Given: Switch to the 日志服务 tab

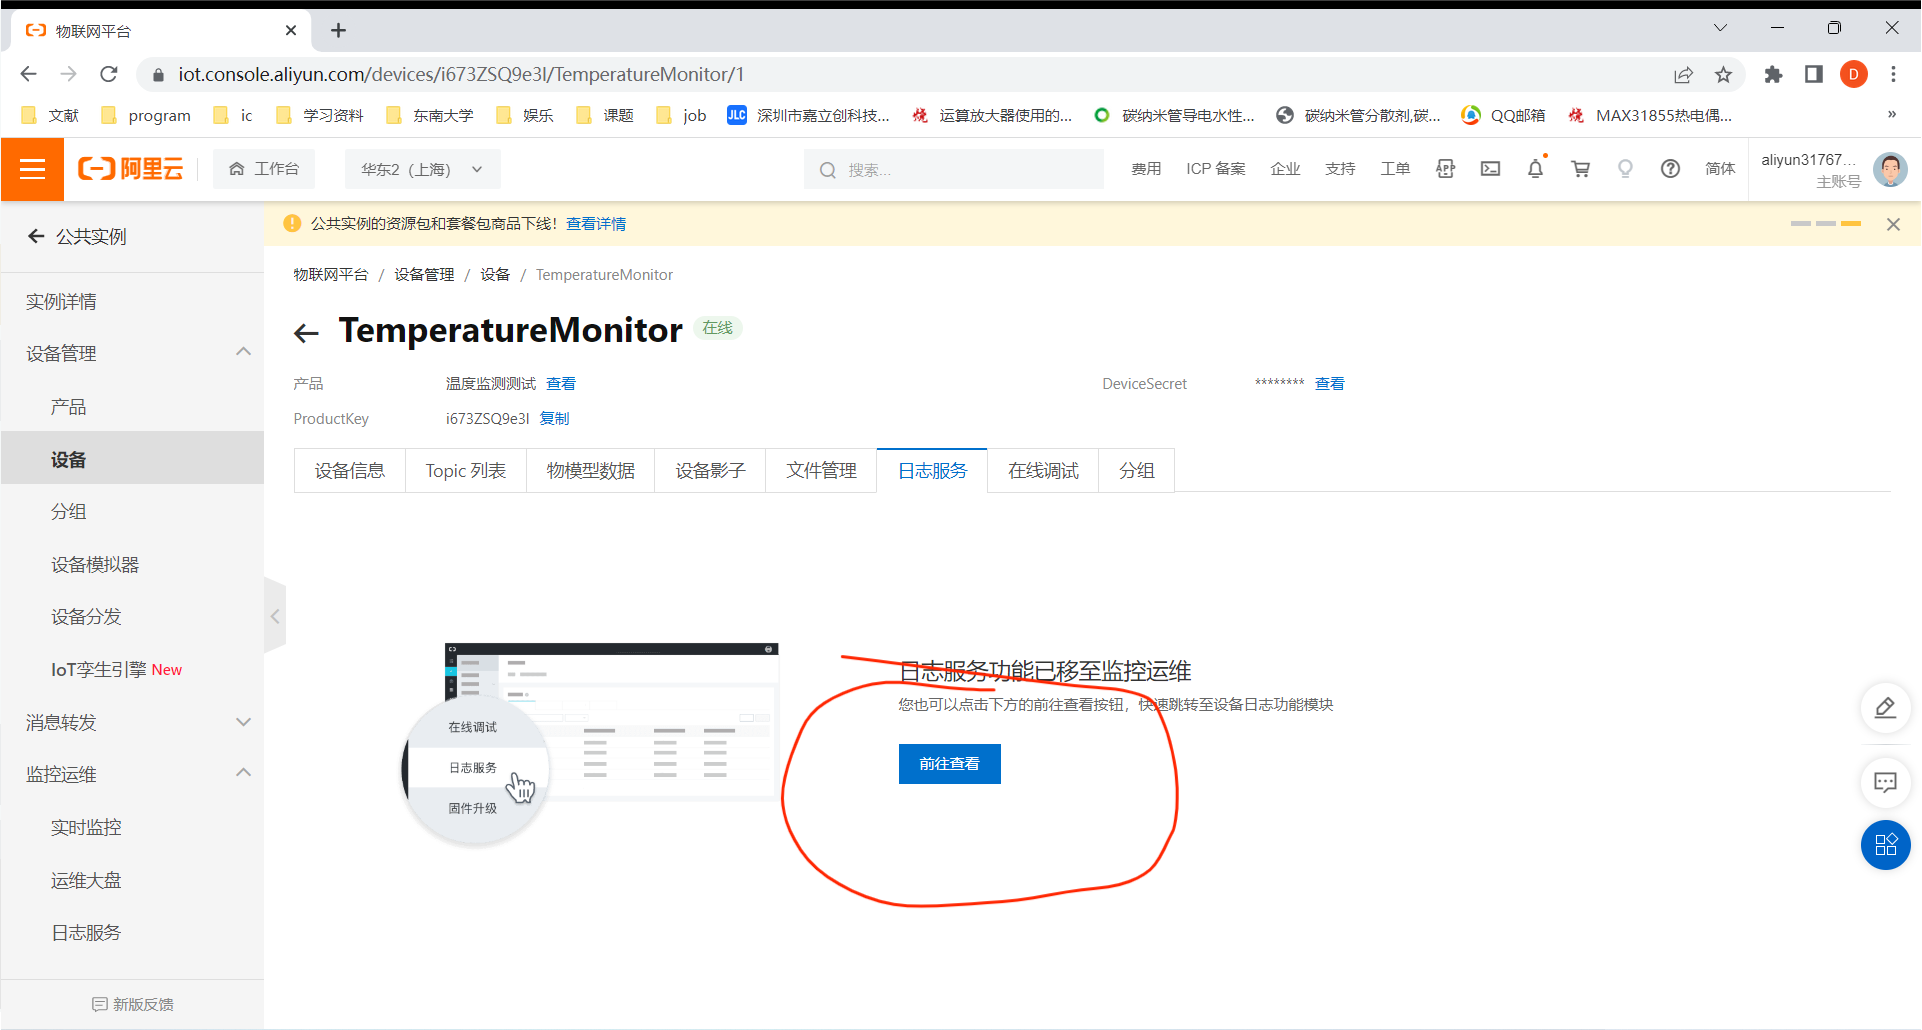Looking at the screenshot, I should (932, 470).
